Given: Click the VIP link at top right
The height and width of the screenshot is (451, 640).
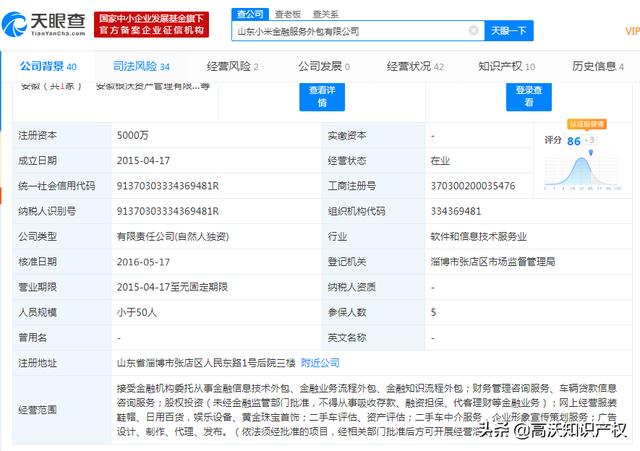Looking at the screenshot, I should pos(632,31).
